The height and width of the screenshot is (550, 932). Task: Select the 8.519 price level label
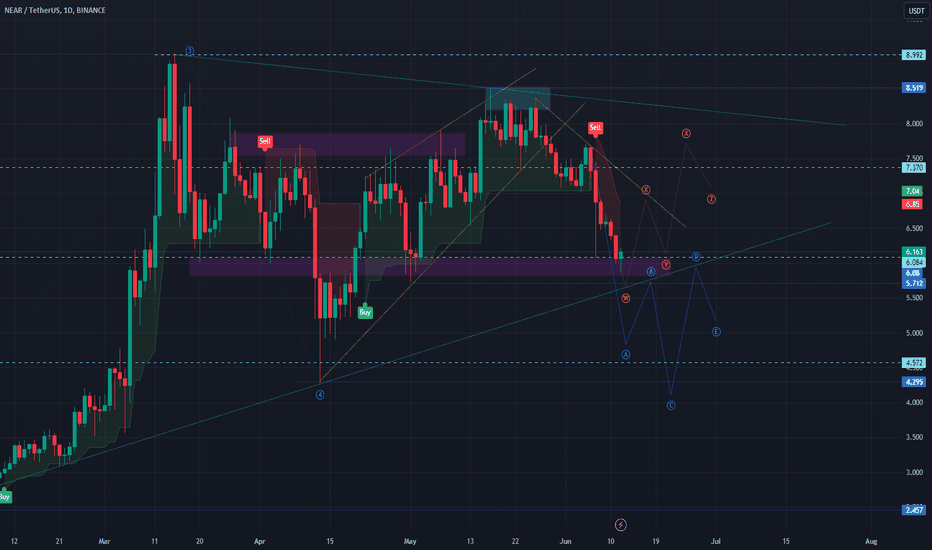coord(914,88)
